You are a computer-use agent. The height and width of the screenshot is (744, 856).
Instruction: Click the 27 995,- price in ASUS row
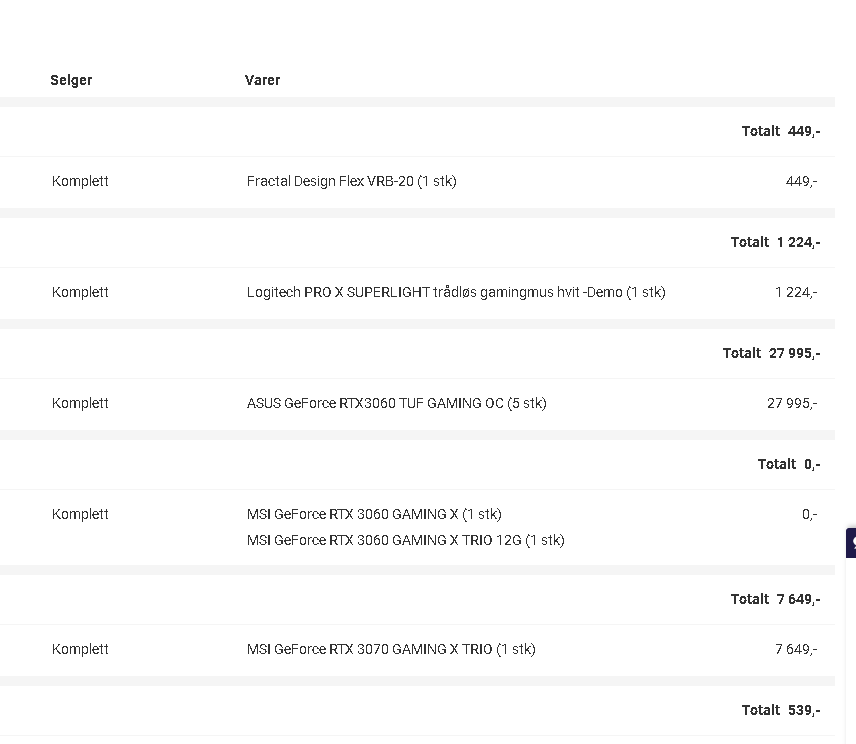click(x=792, y=403)
